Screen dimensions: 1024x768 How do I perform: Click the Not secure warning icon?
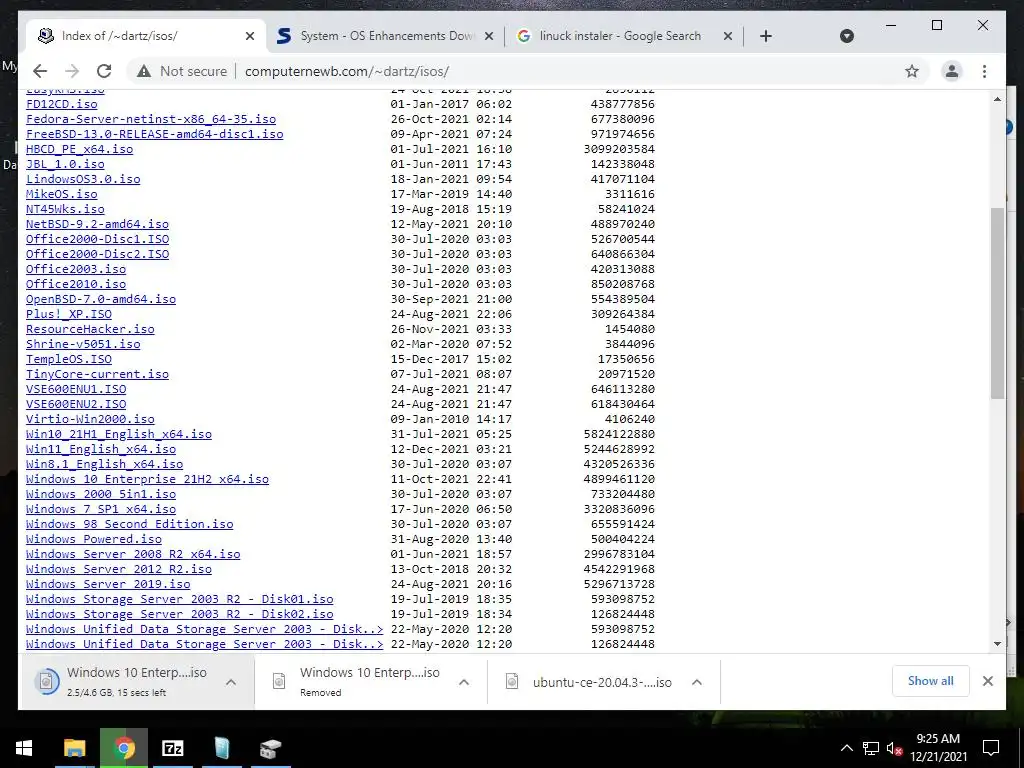point(144,71)
